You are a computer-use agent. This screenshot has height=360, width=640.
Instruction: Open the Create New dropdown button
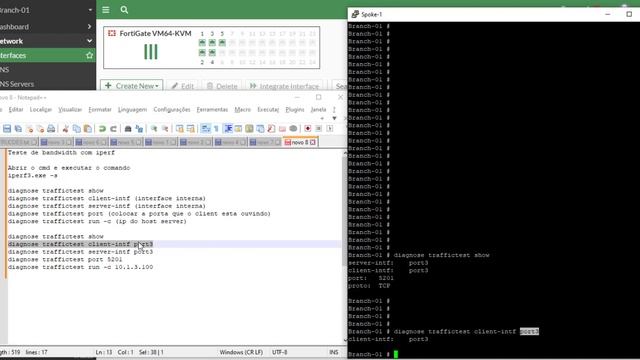(x=131, y=86)
